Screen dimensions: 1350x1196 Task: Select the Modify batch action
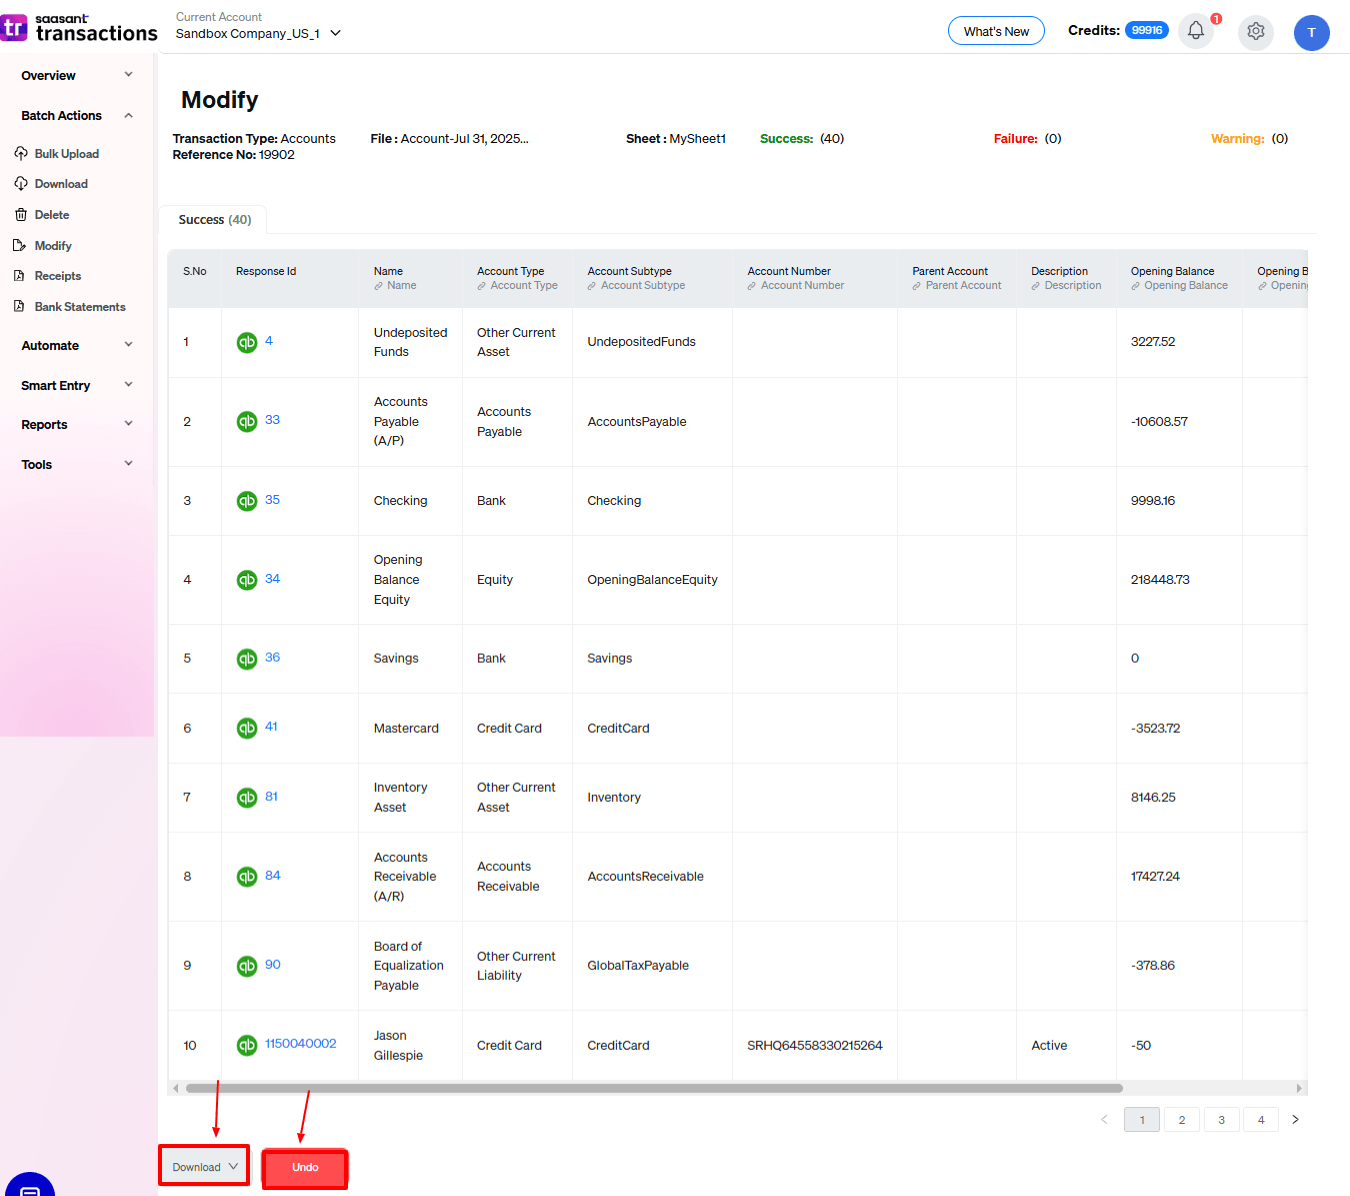(52, 245)
